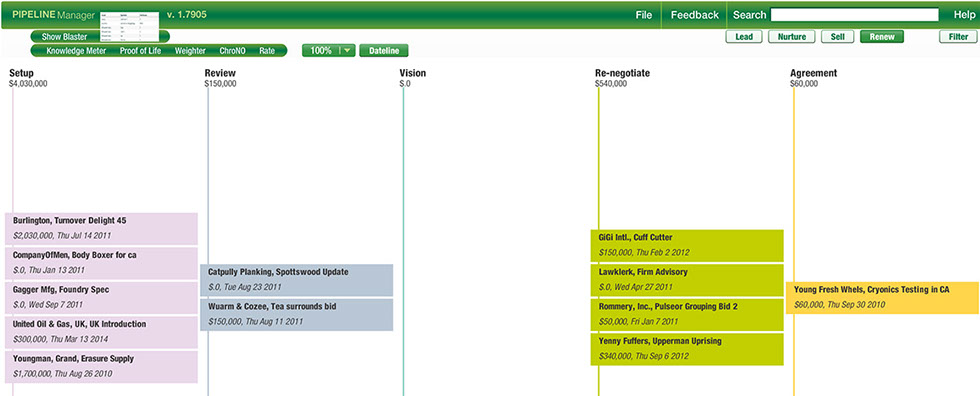The width and height of the screenshot is (980, 396).
Task: Click the Review stage heading
Action: tap(220, 73)
